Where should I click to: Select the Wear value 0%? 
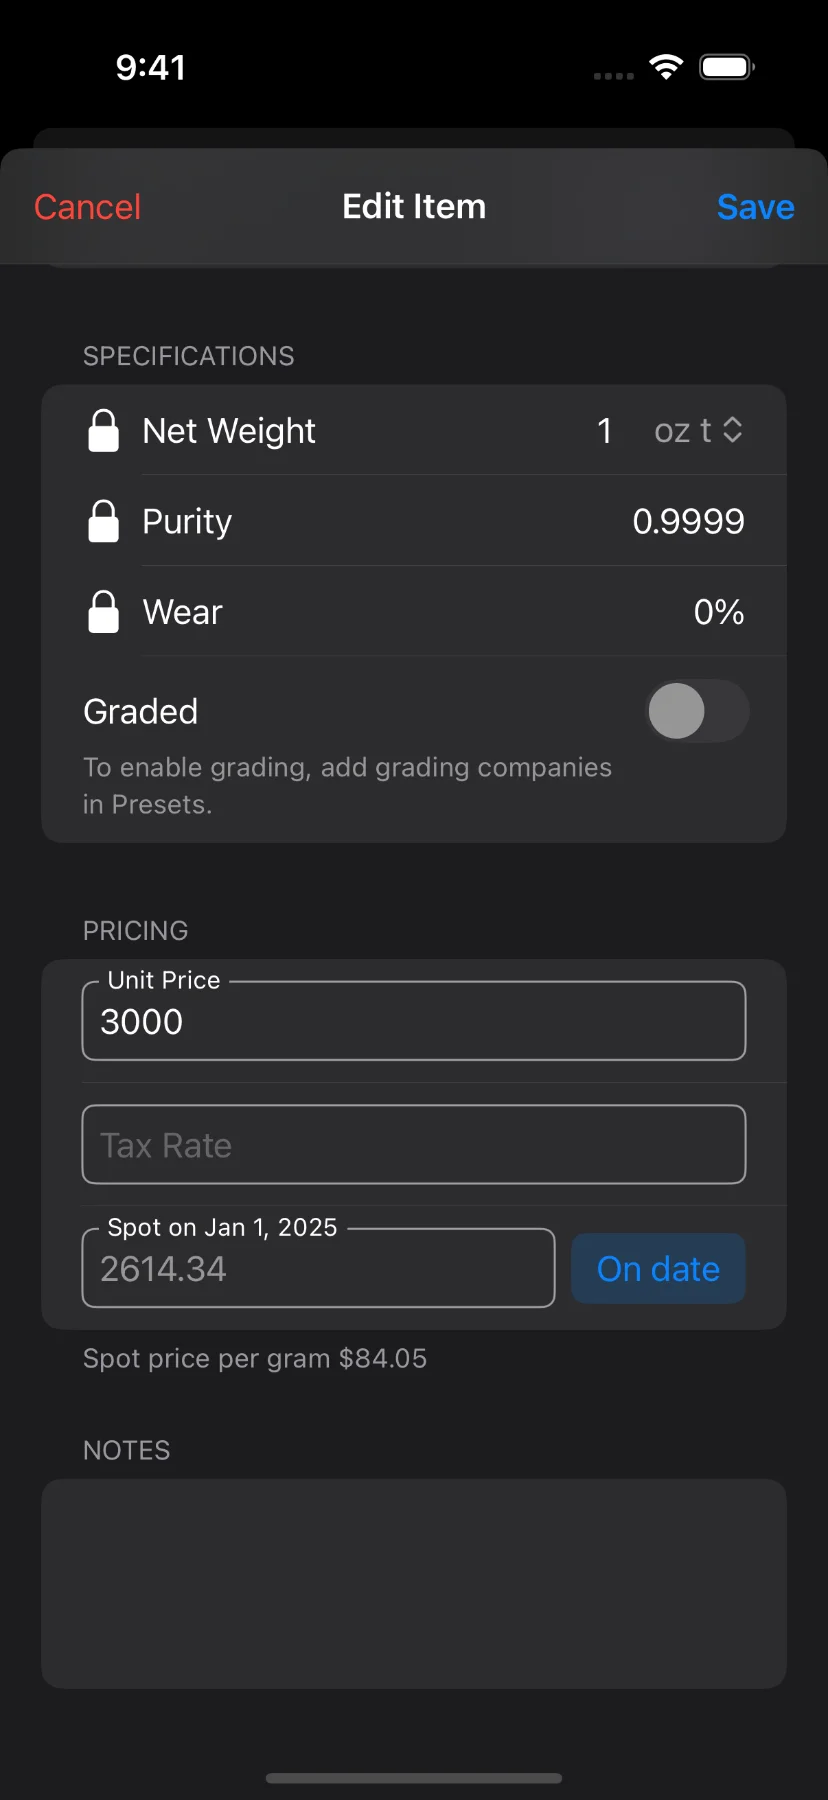718,612
